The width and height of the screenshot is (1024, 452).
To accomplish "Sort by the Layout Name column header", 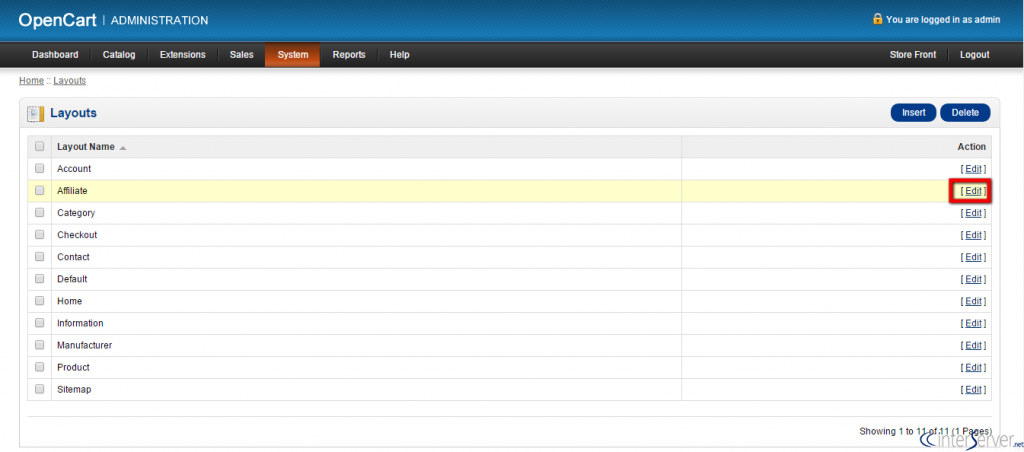I will (x=86, y=147).
